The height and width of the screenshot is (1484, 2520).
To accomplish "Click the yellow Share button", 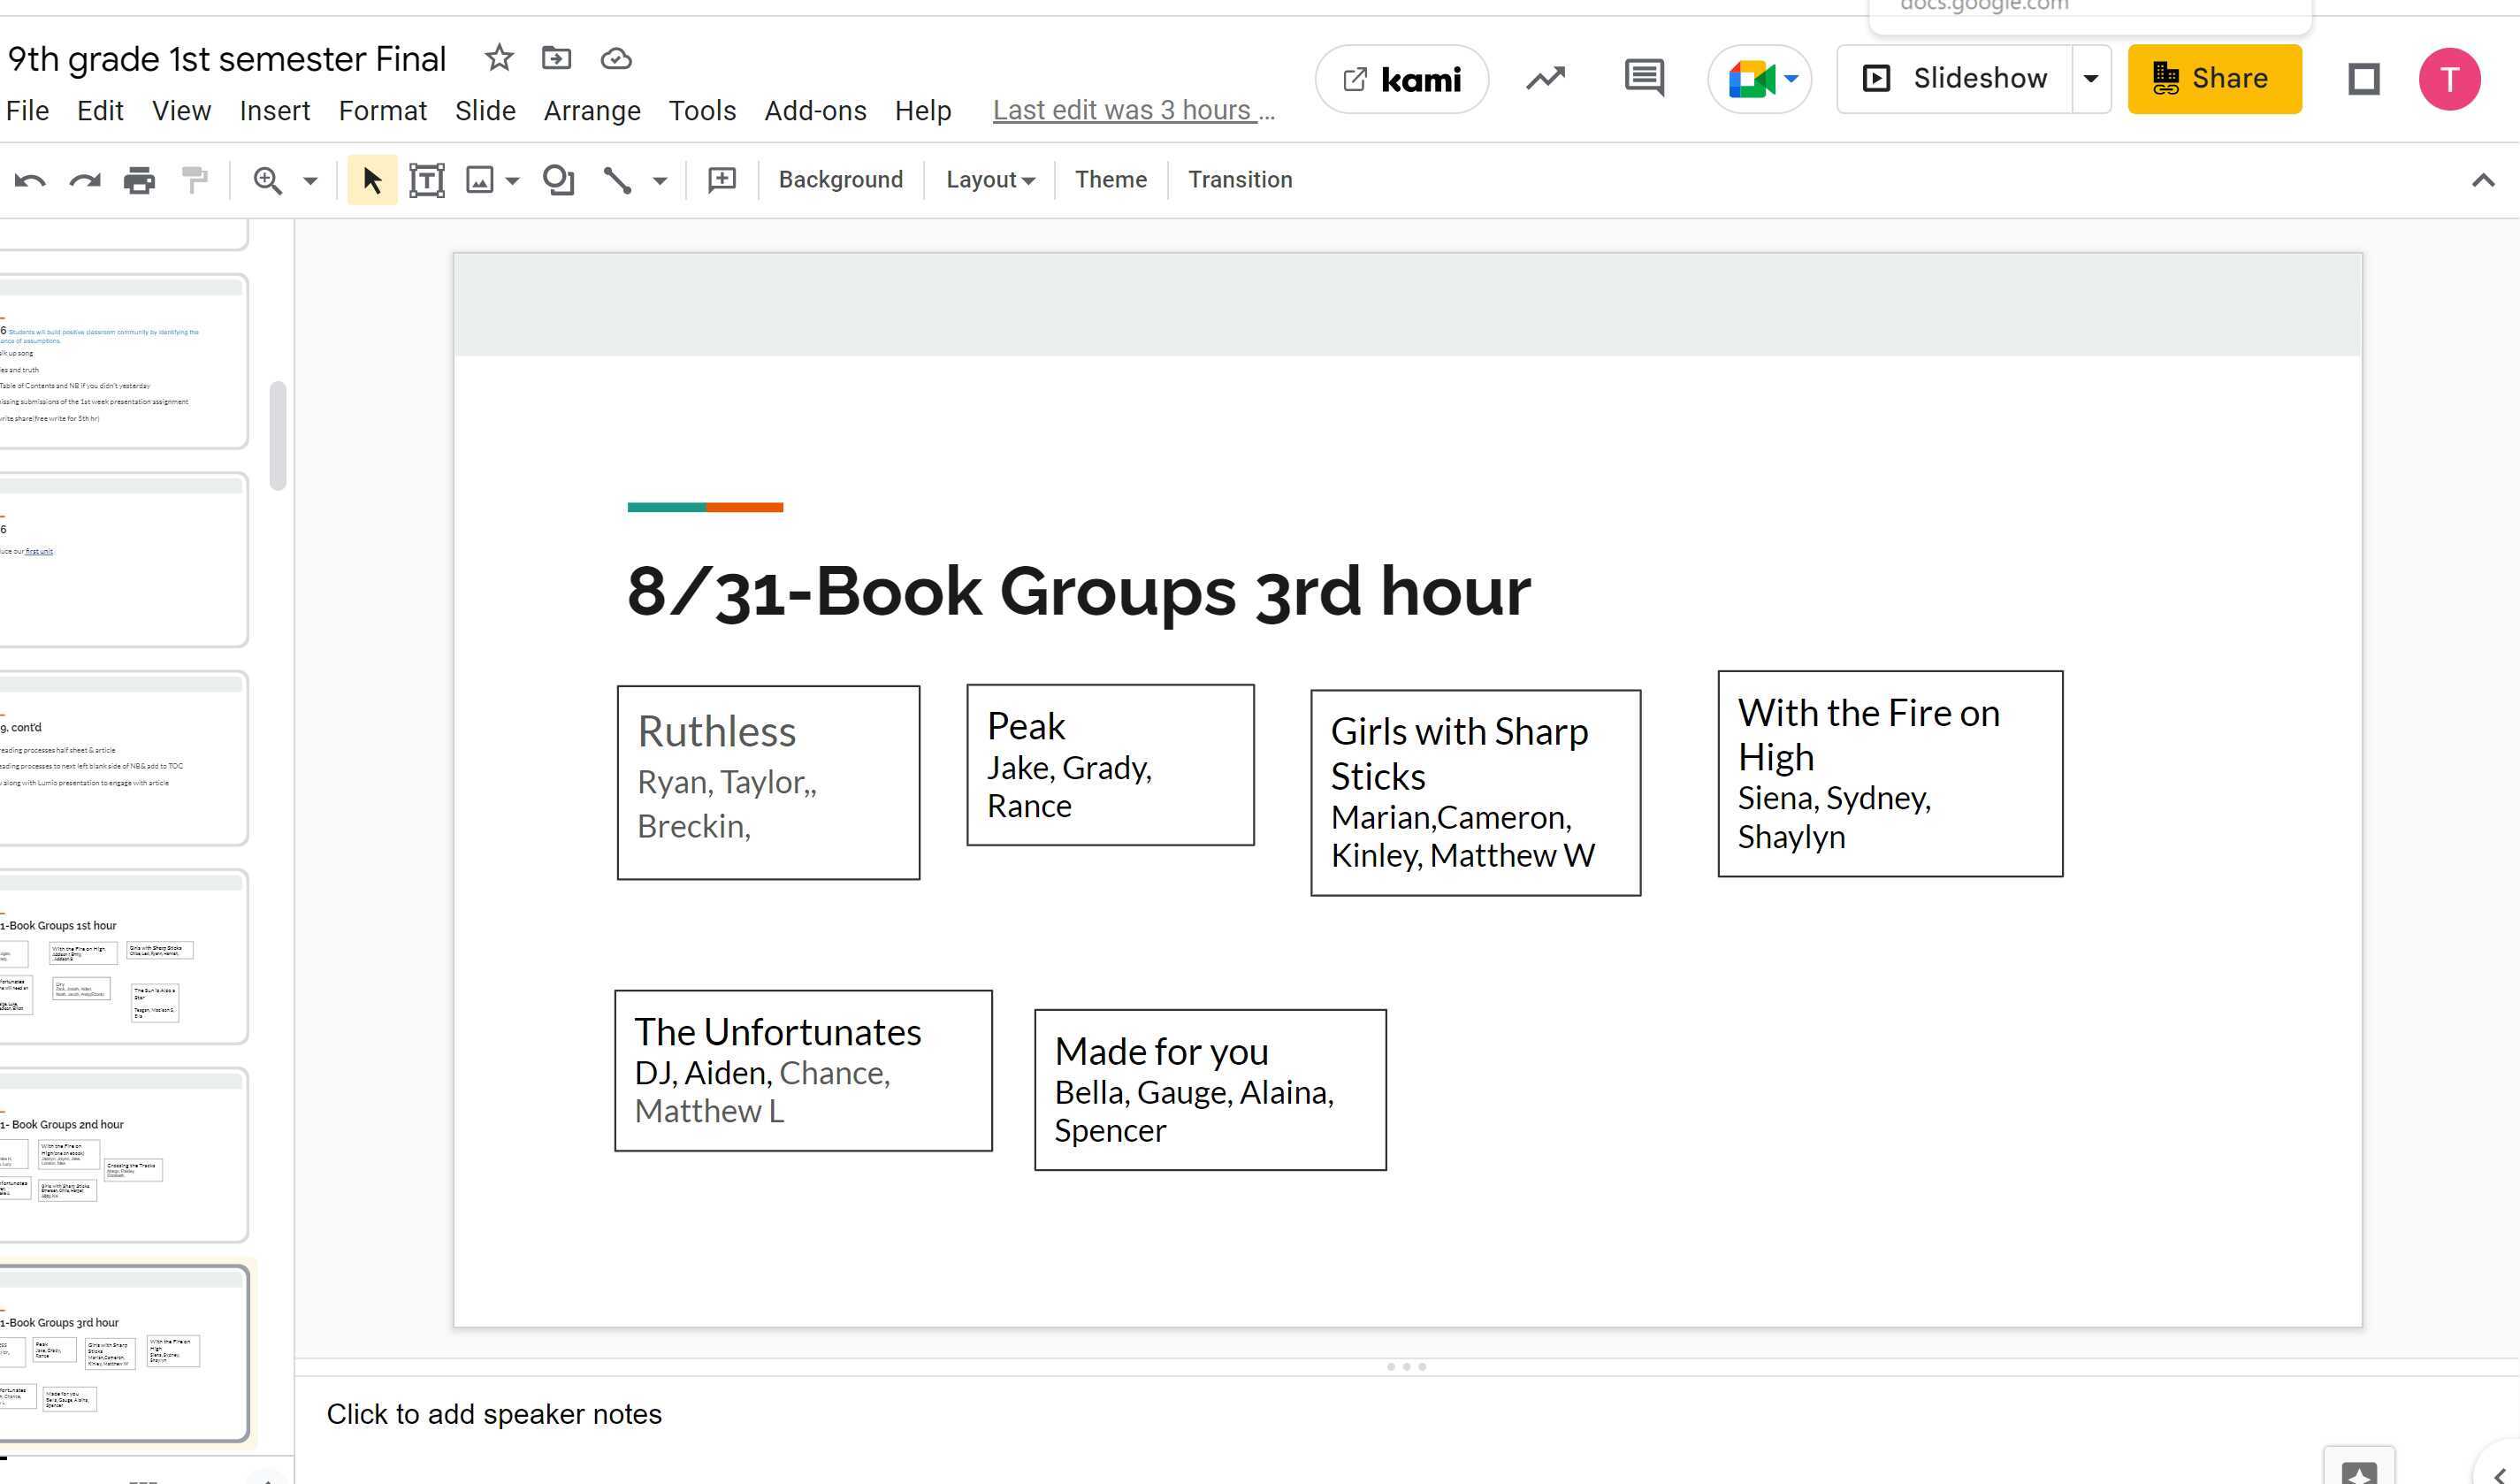I will (x=2213, y=79).
